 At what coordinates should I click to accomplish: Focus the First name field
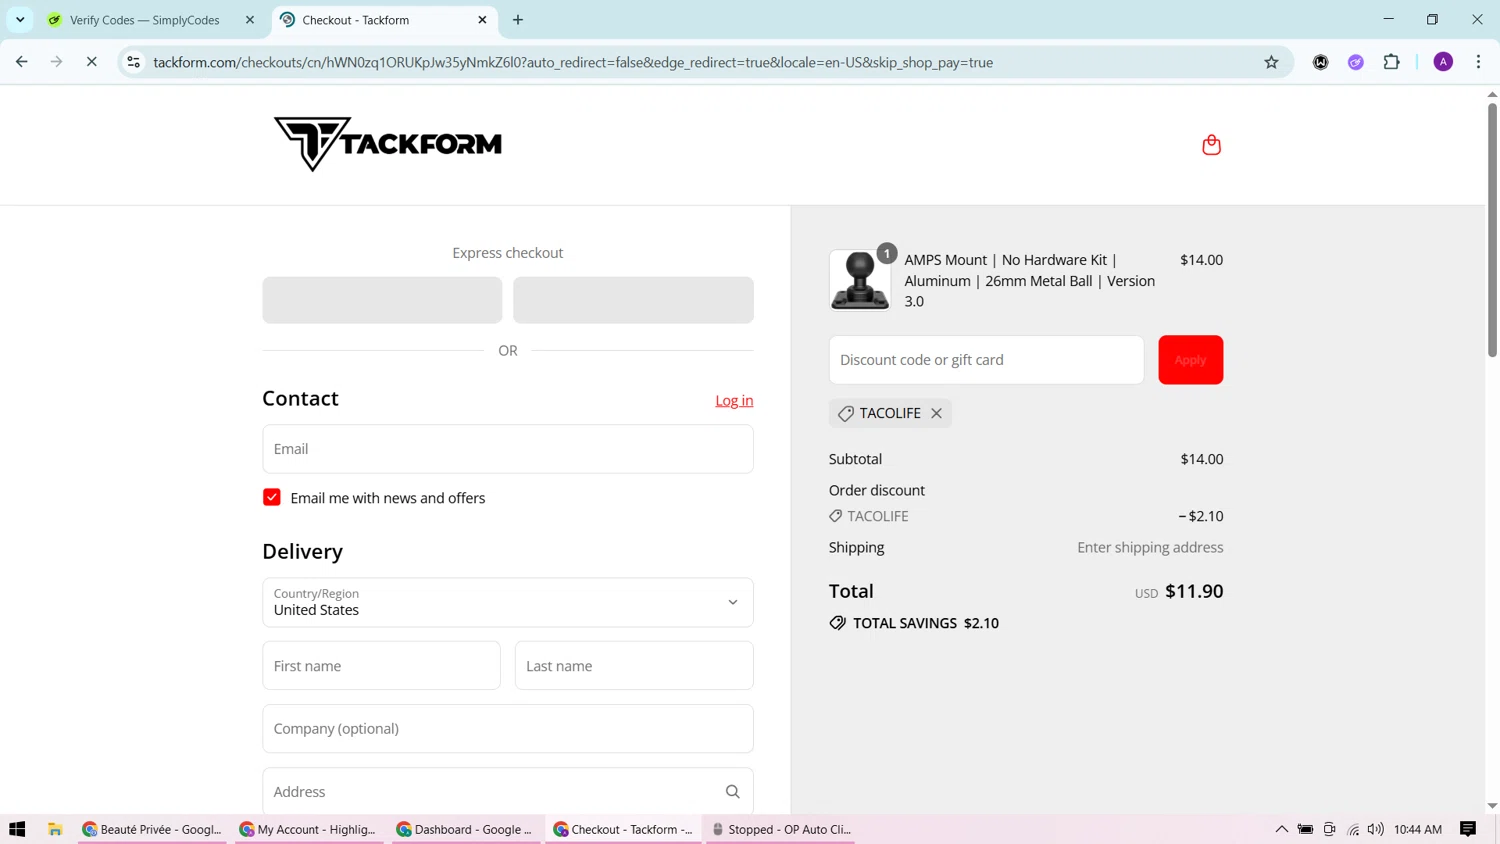coord(381,666)
